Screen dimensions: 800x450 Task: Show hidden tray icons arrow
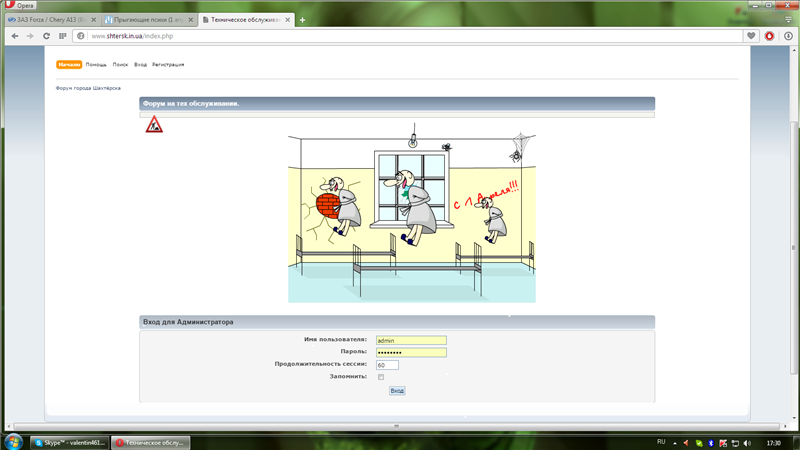click(675, 443)
